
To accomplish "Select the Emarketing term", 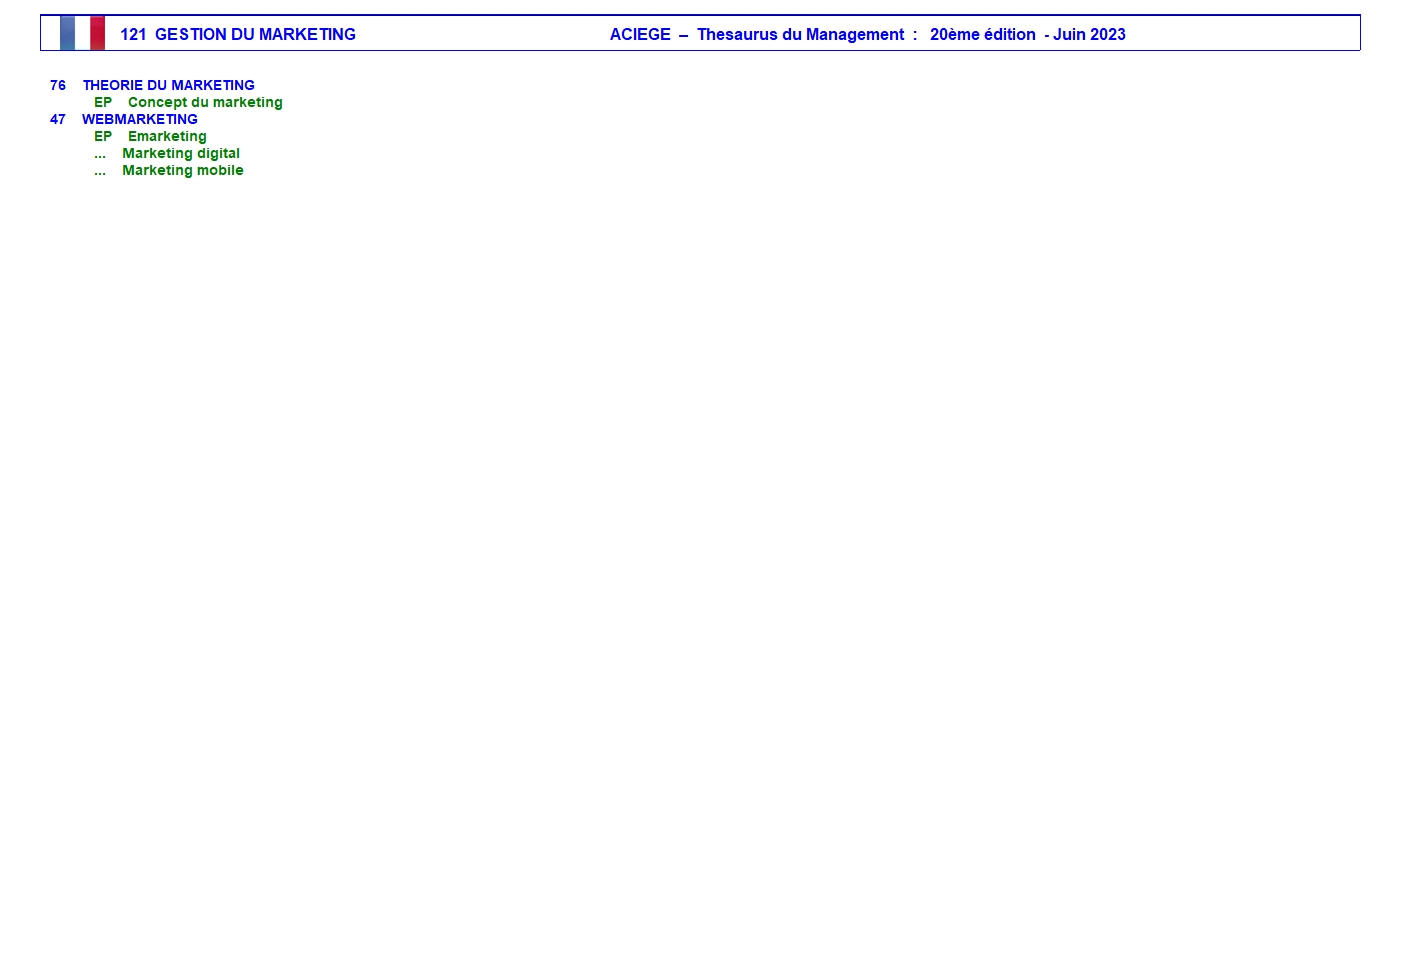I will (x=167, y=136).
